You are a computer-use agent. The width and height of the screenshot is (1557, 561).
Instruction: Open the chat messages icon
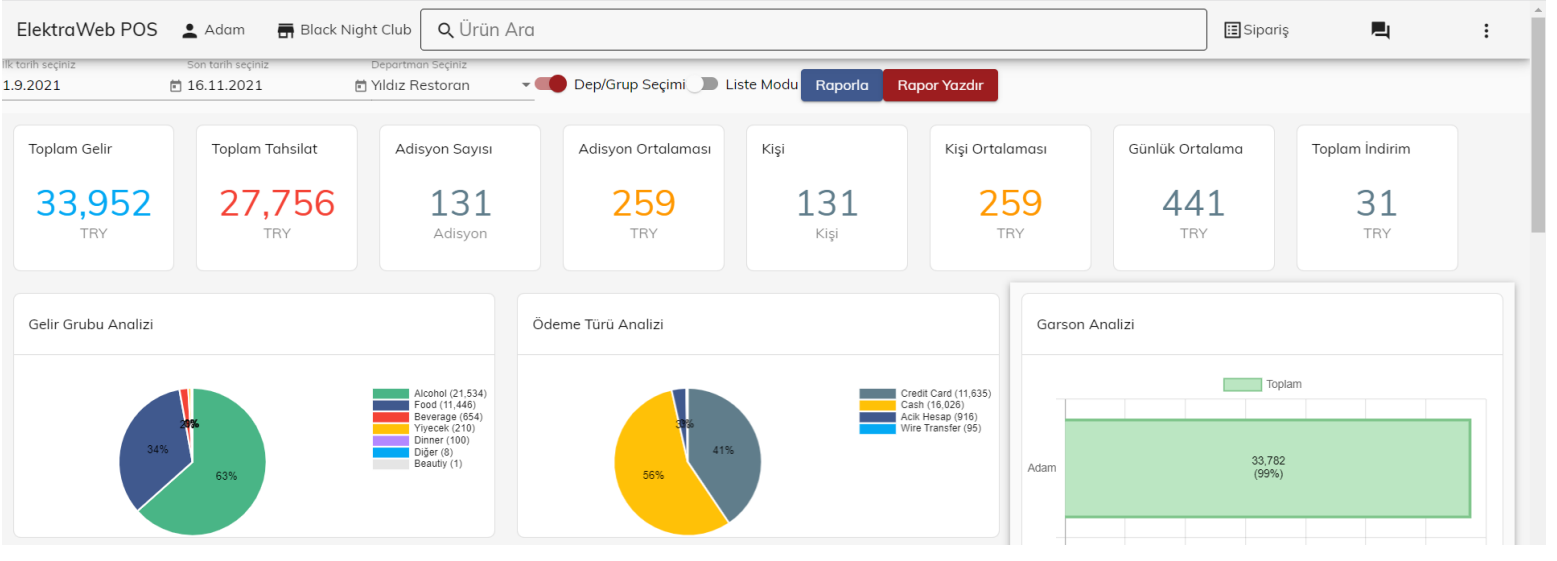click(1380, 30)
